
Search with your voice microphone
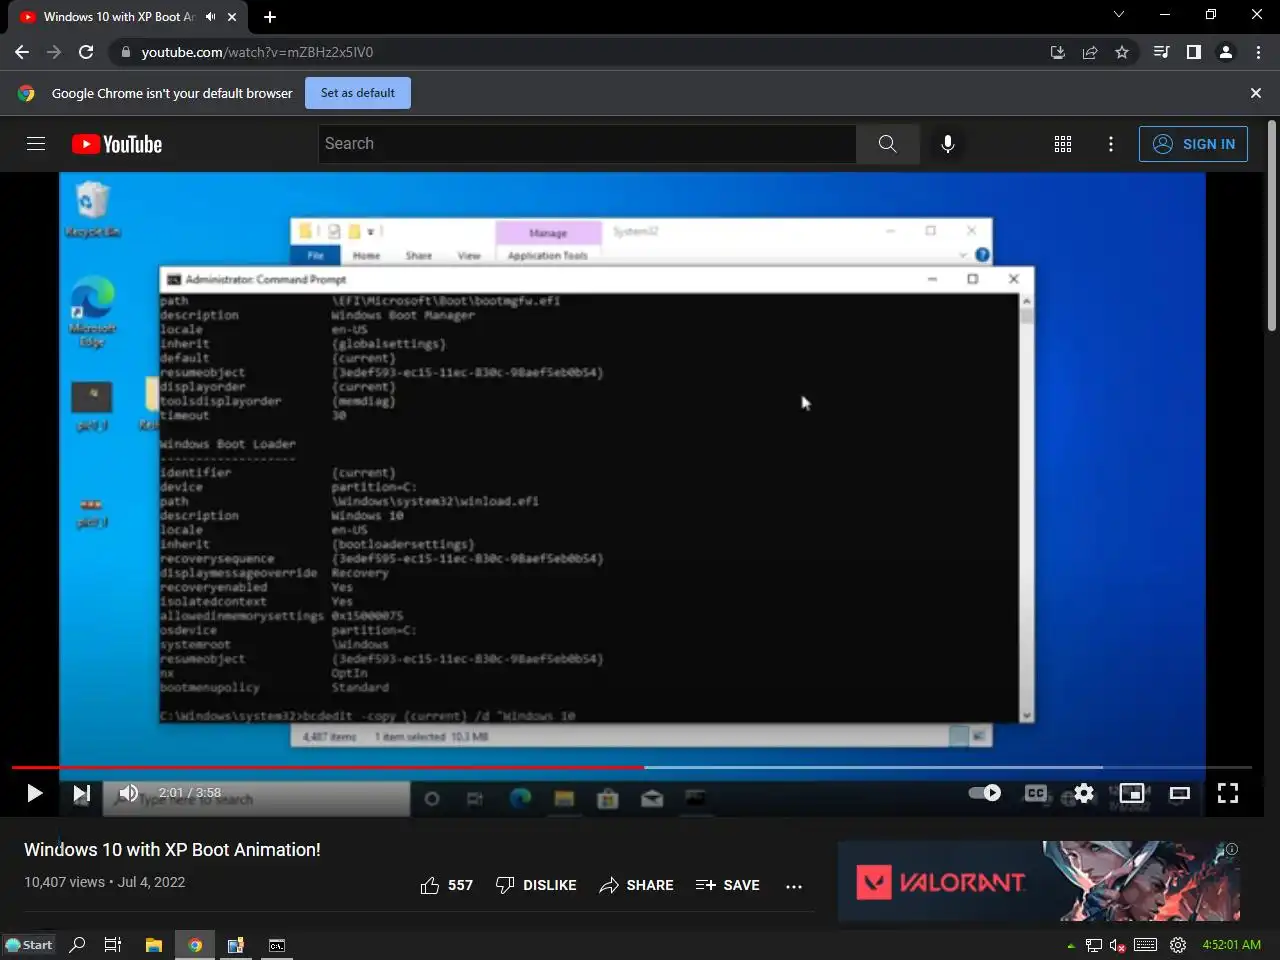948,144
